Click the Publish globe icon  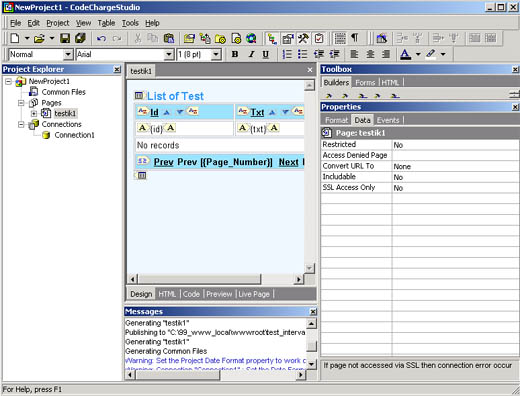click(251, 39)
